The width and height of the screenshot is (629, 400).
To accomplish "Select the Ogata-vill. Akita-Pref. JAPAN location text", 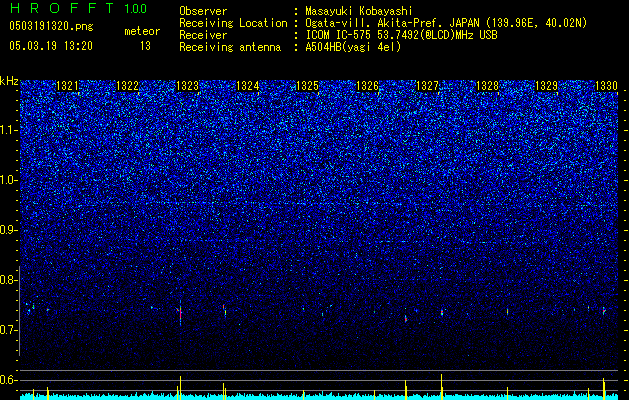I will click(446, 23).
